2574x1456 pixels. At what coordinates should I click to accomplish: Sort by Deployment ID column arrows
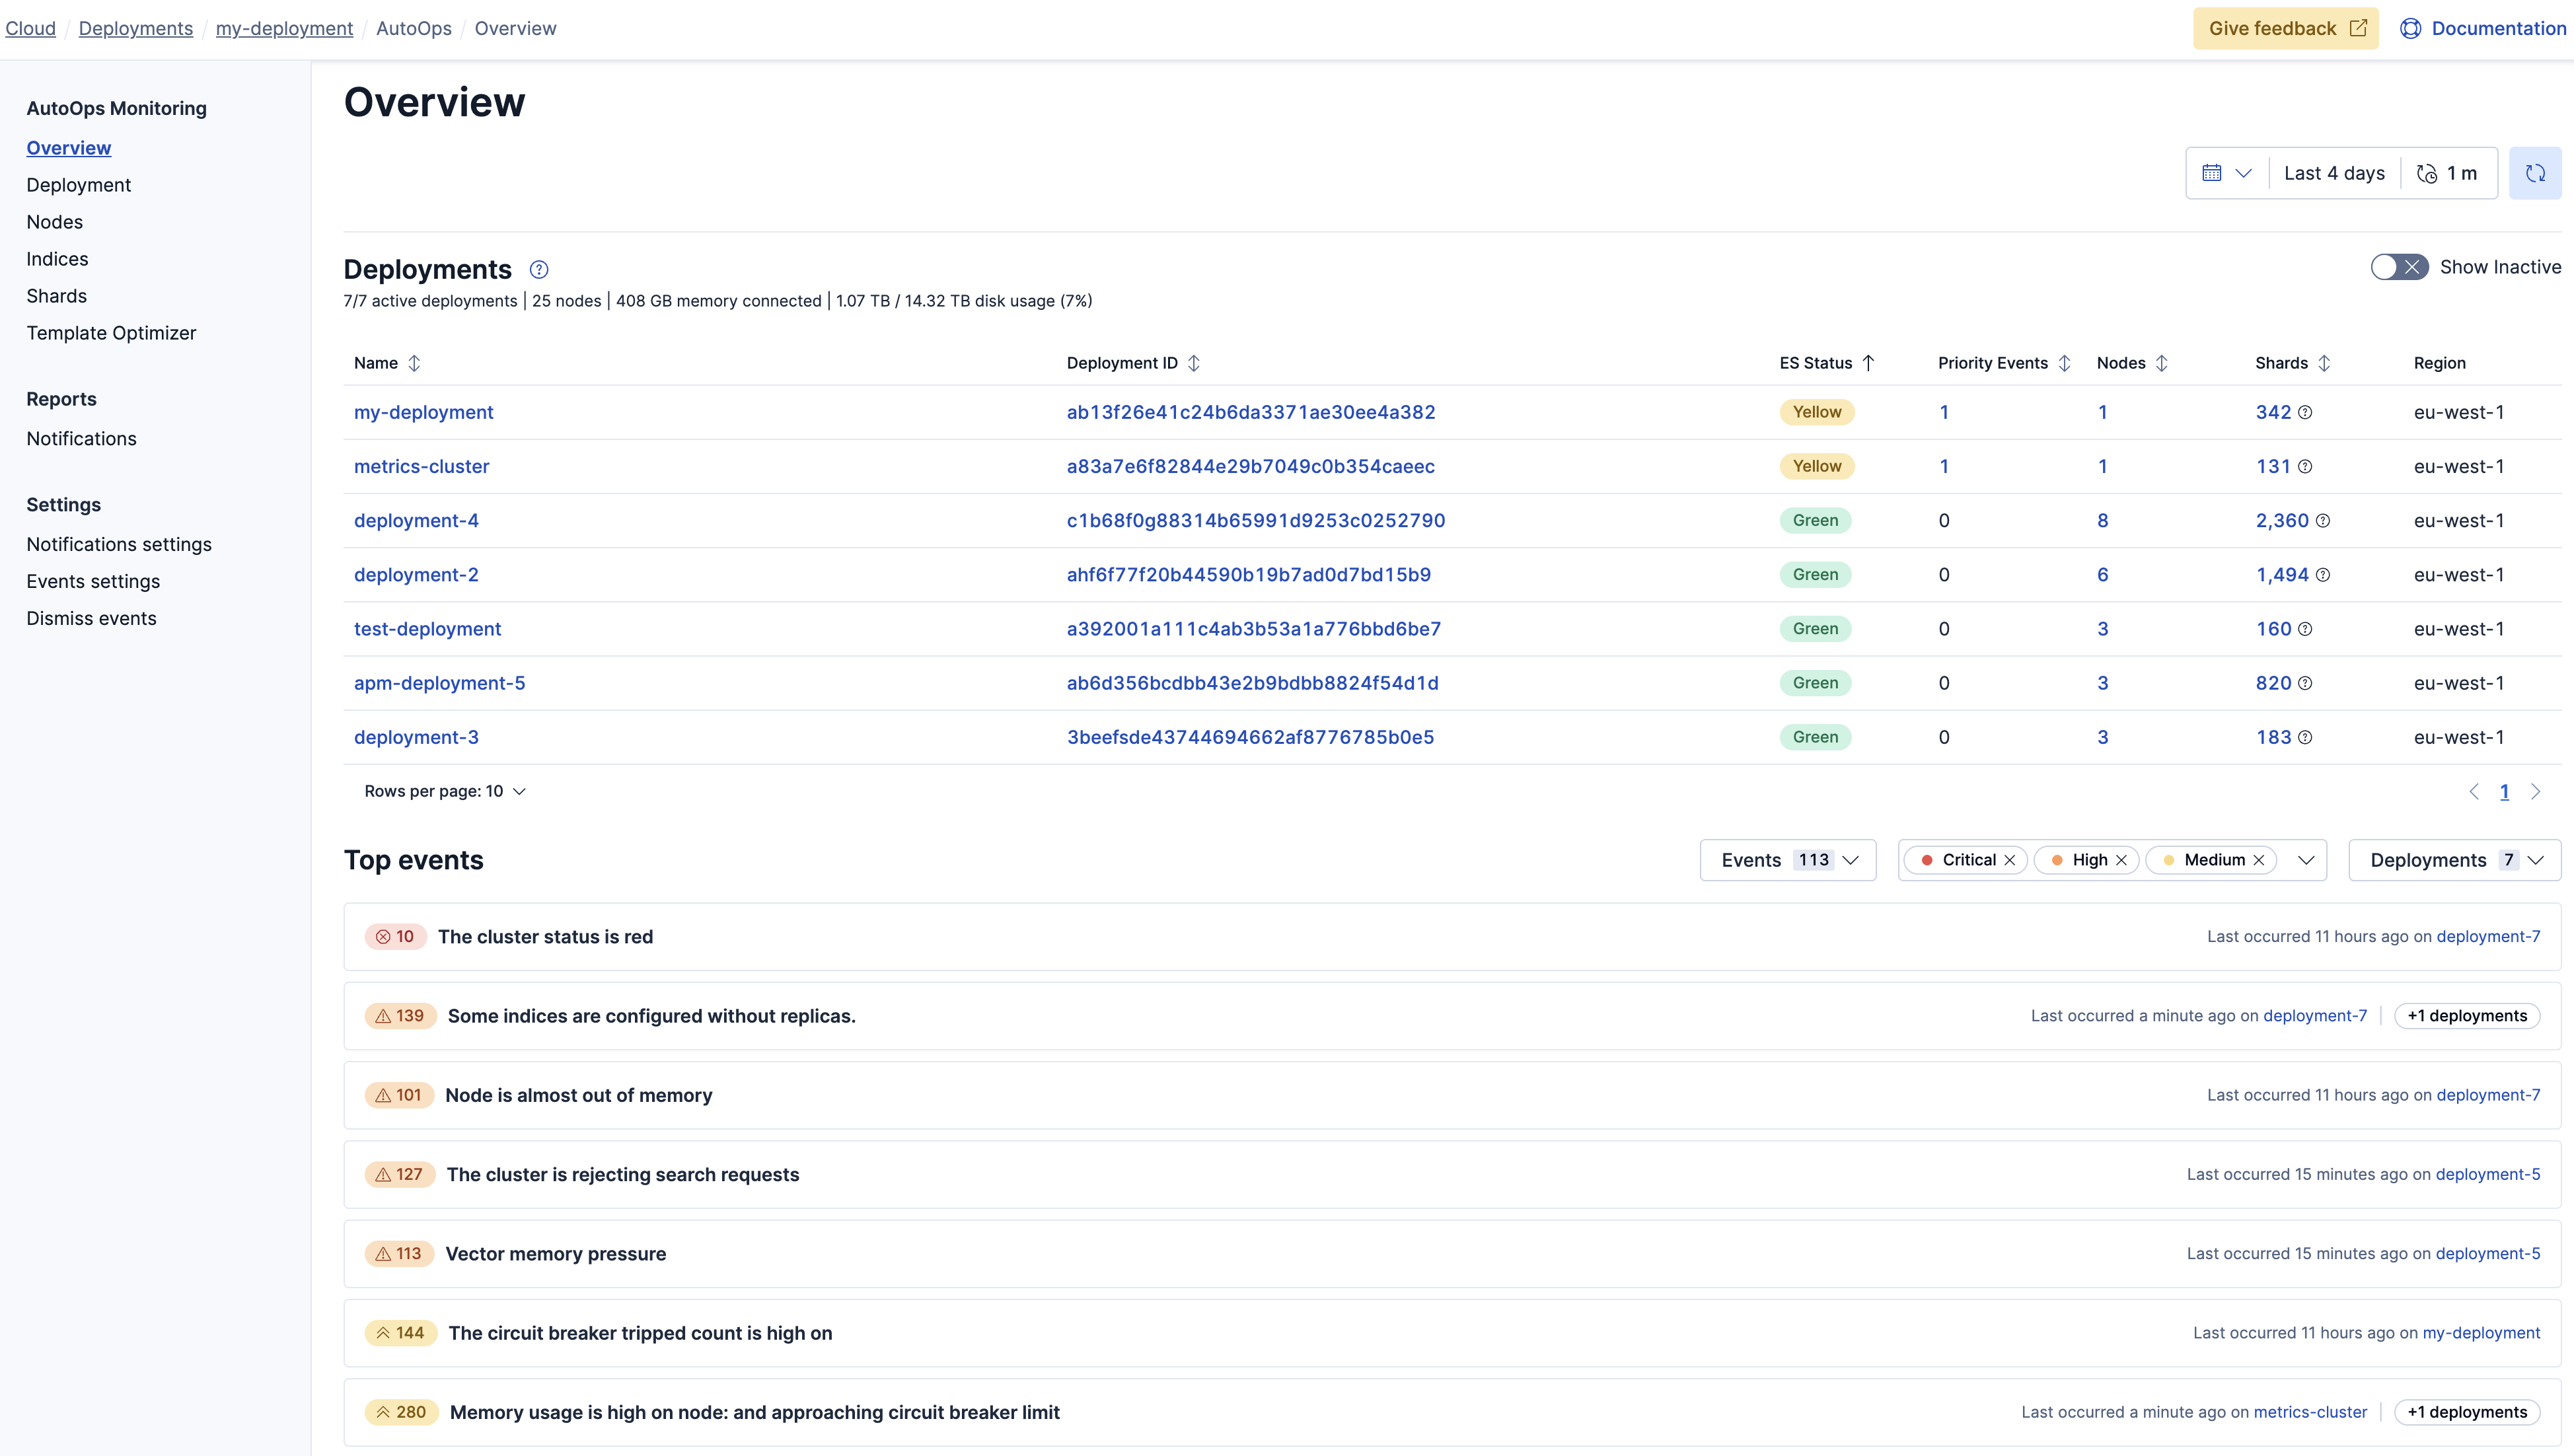click(1193, 363)
